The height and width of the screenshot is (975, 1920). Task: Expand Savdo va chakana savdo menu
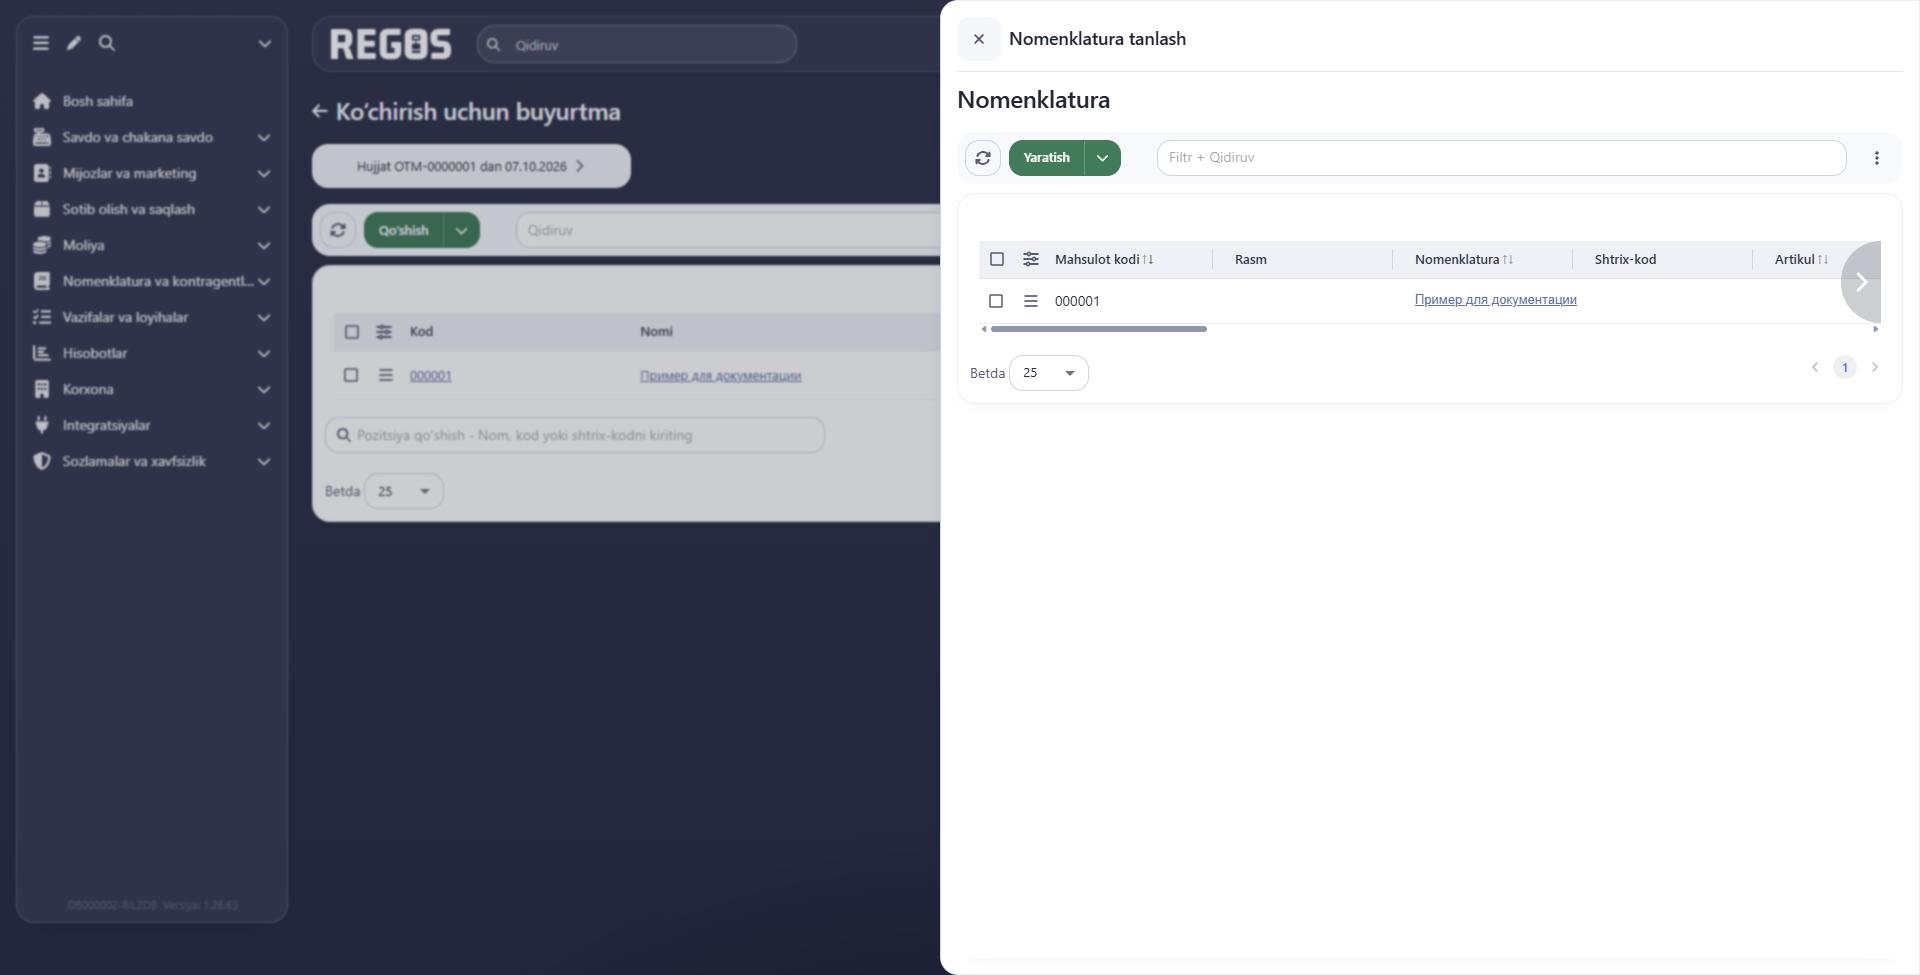pos(151,137)
